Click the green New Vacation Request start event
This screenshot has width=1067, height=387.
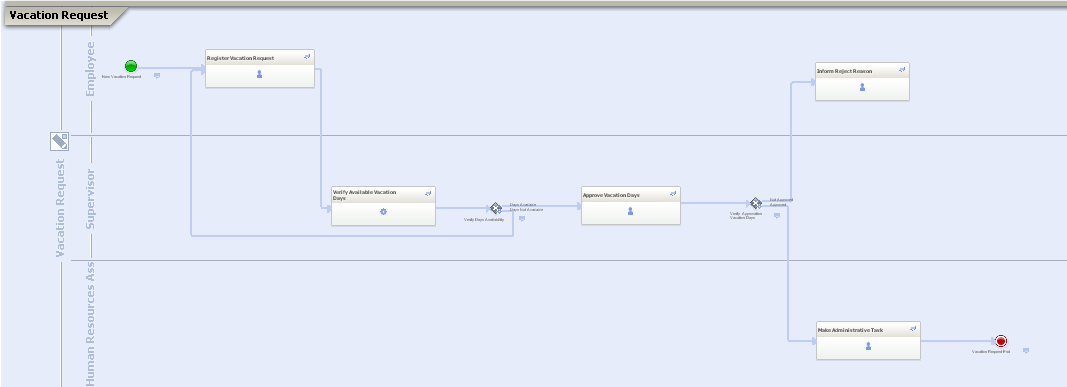131,66
